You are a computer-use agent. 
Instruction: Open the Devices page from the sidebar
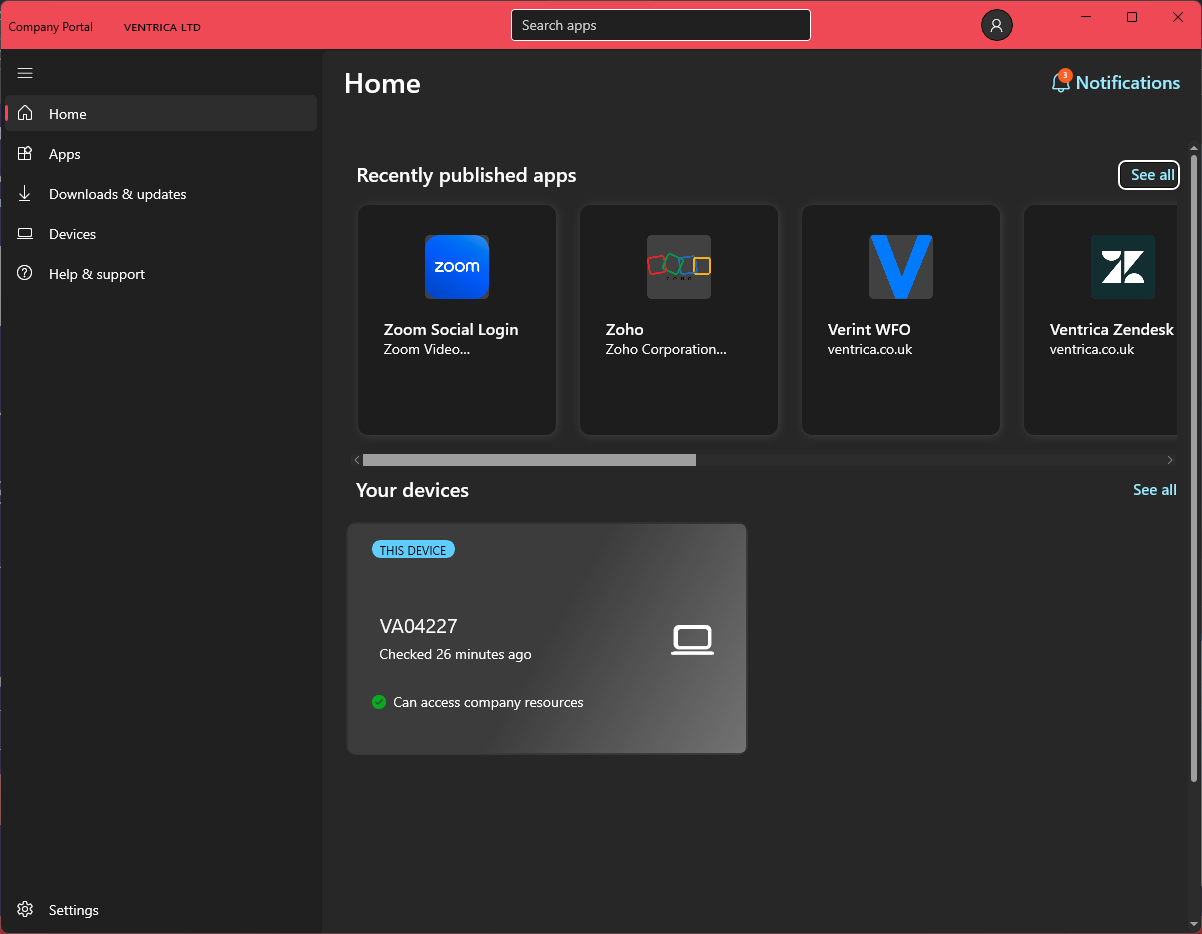(x=72, y=234)
